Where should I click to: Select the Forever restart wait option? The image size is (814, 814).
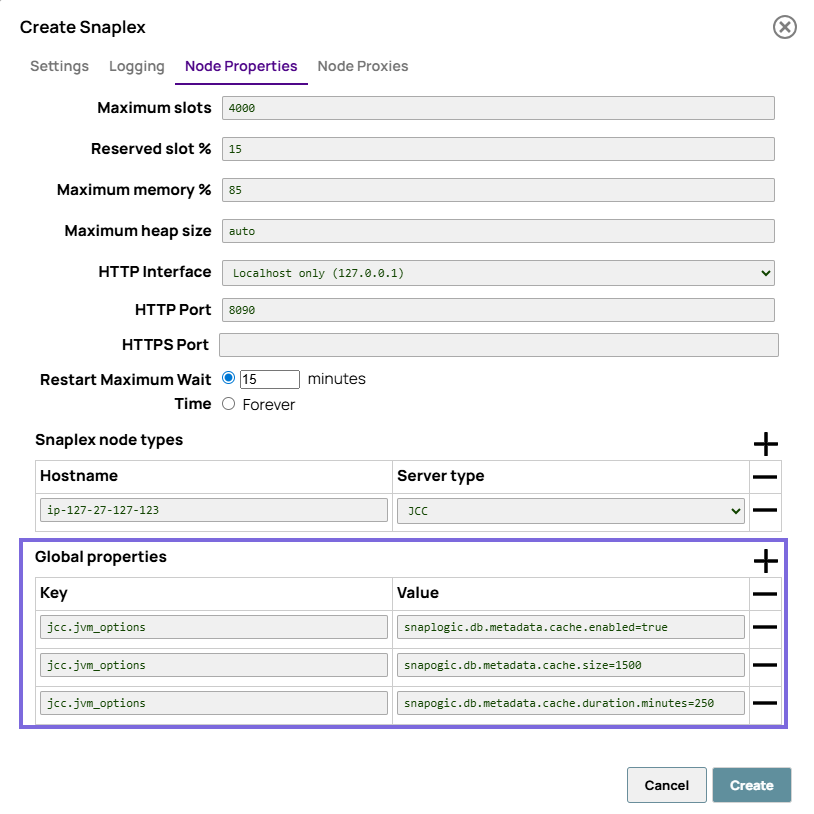click(x=230, y=404)
